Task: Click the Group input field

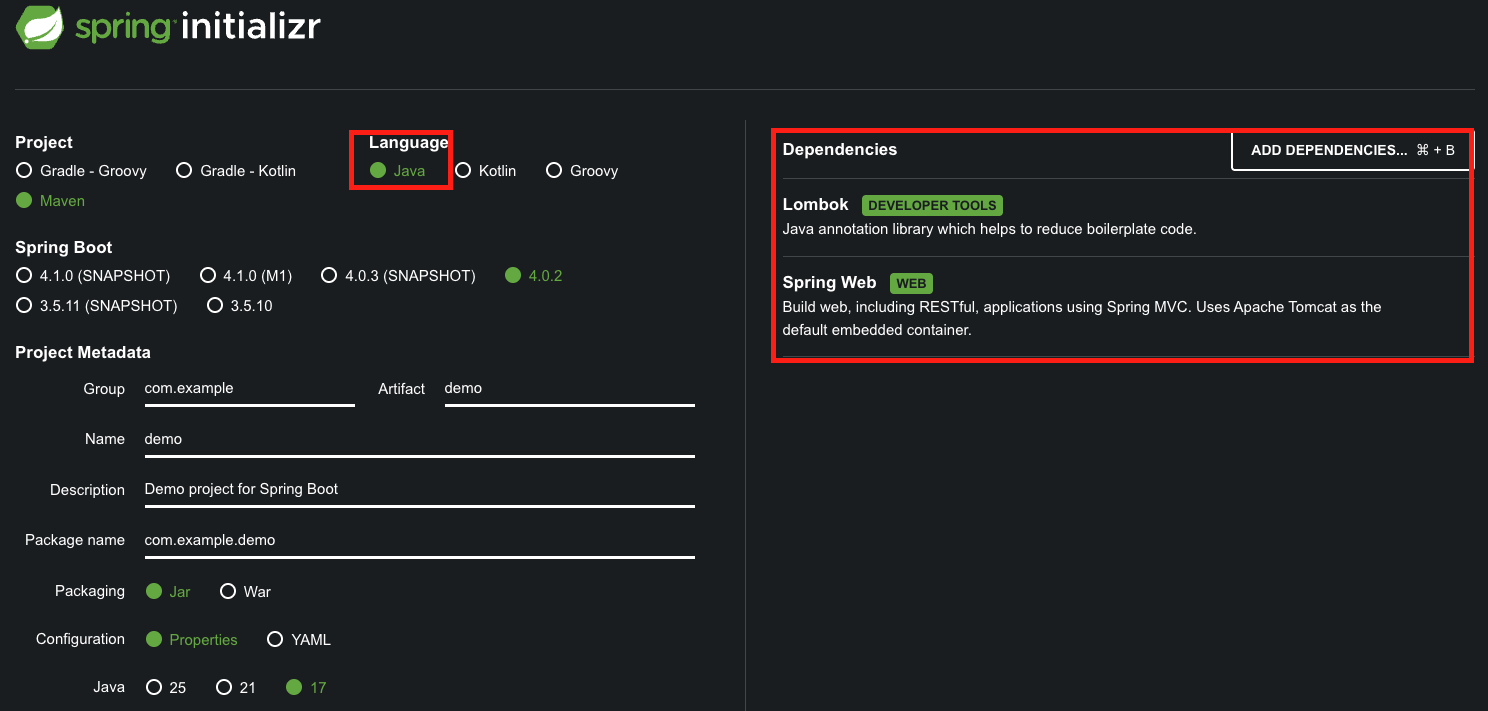Action: [249, 389]
